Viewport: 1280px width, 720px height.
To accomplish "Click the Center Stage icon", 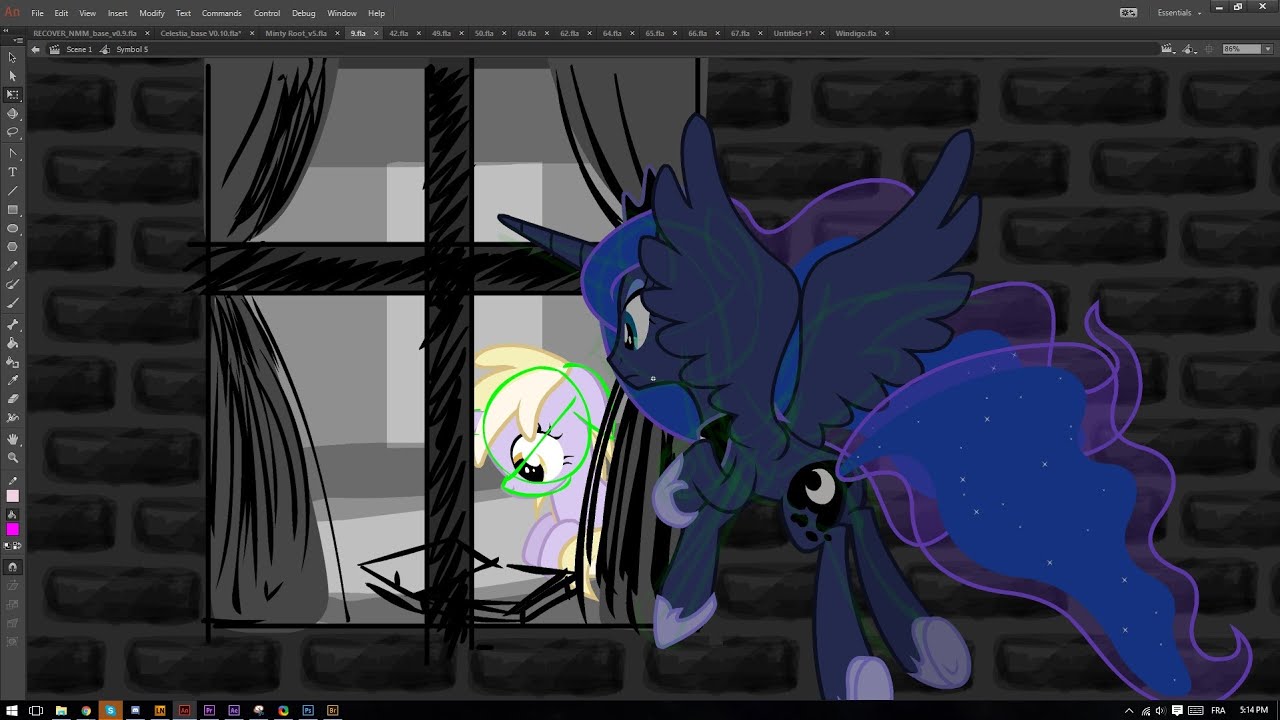I will 1209,49.
